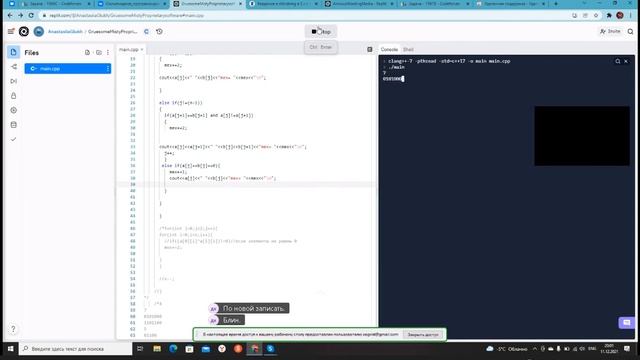The width and height of the screenshot is (640, 360).
Task: Click the browser forward arrow
Action: [x=20, y=16]
